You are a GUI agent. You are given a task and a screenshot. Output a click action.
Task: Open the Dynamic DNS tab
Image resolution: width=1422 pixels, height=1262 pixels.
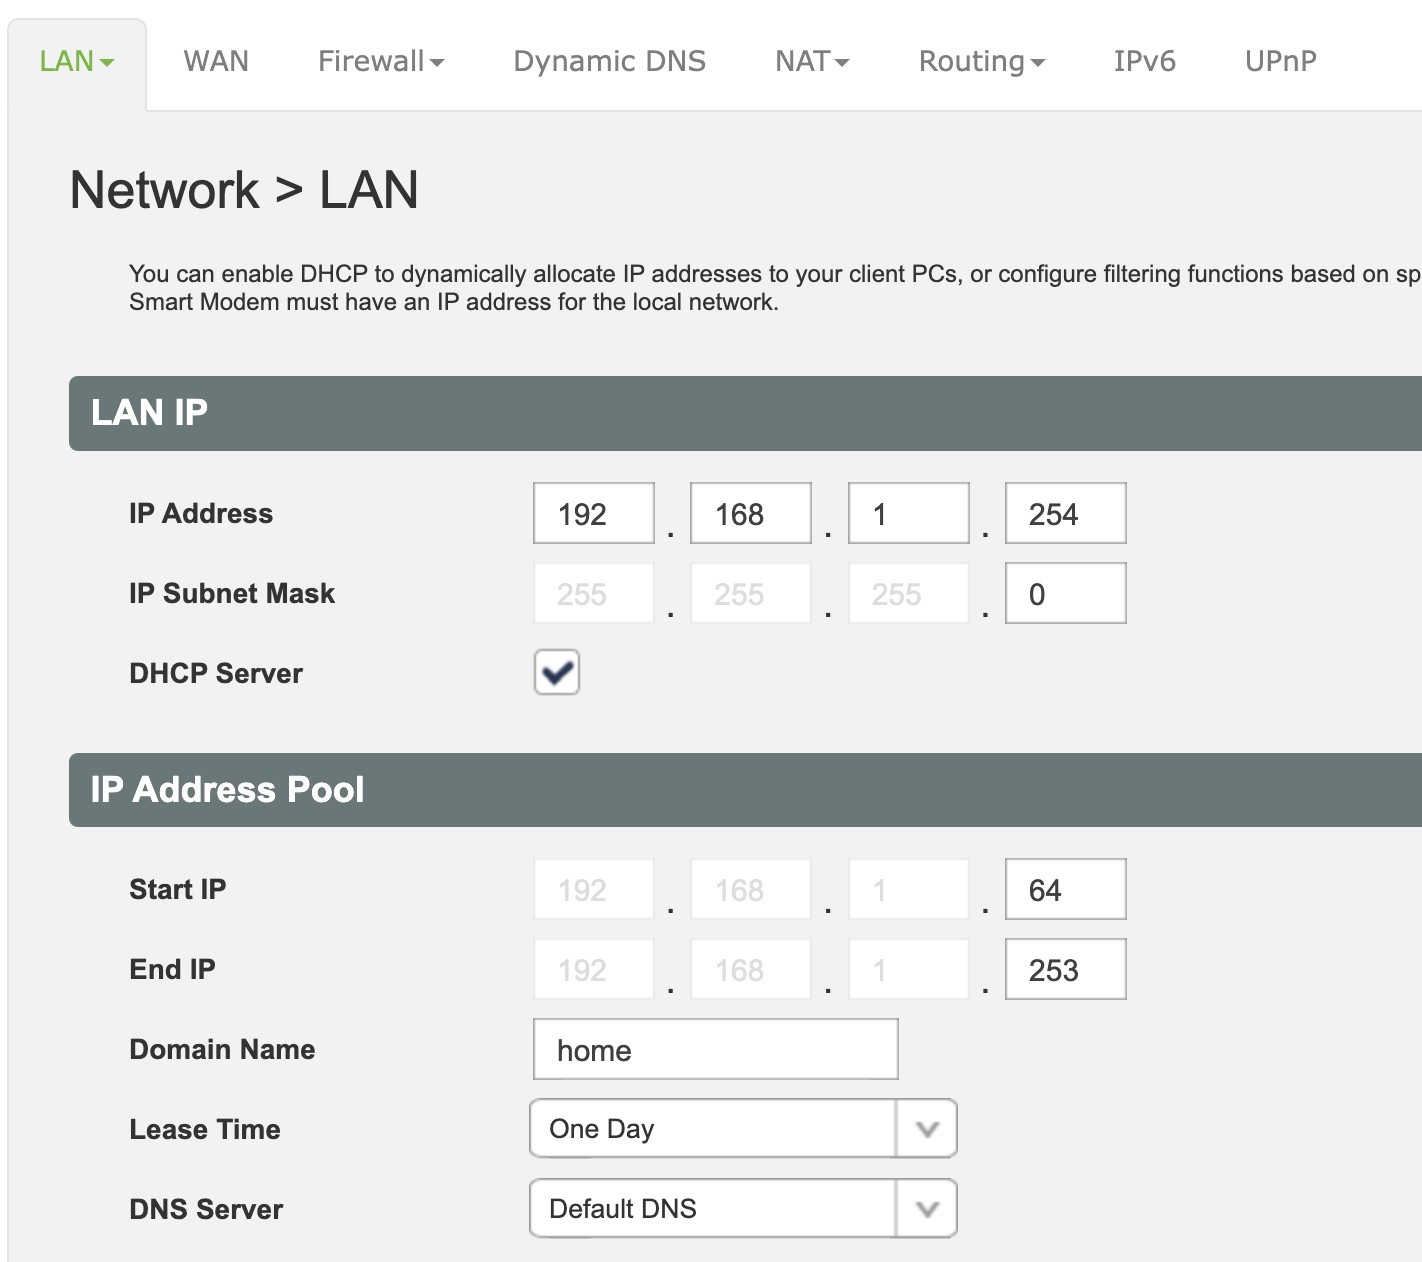pyautogui.click(x=609, y=62)
